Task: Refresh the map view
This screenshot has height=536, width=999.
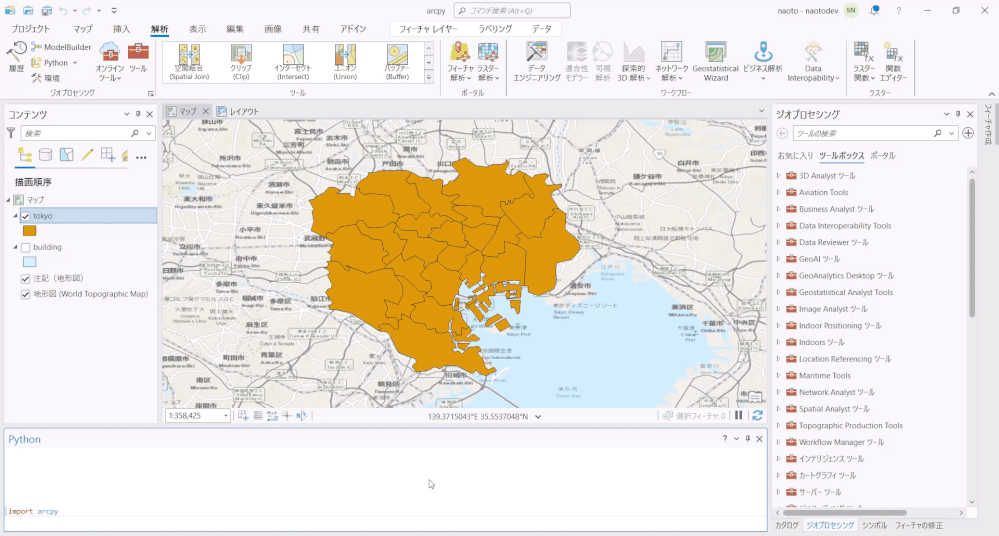Action: (757, 416)
